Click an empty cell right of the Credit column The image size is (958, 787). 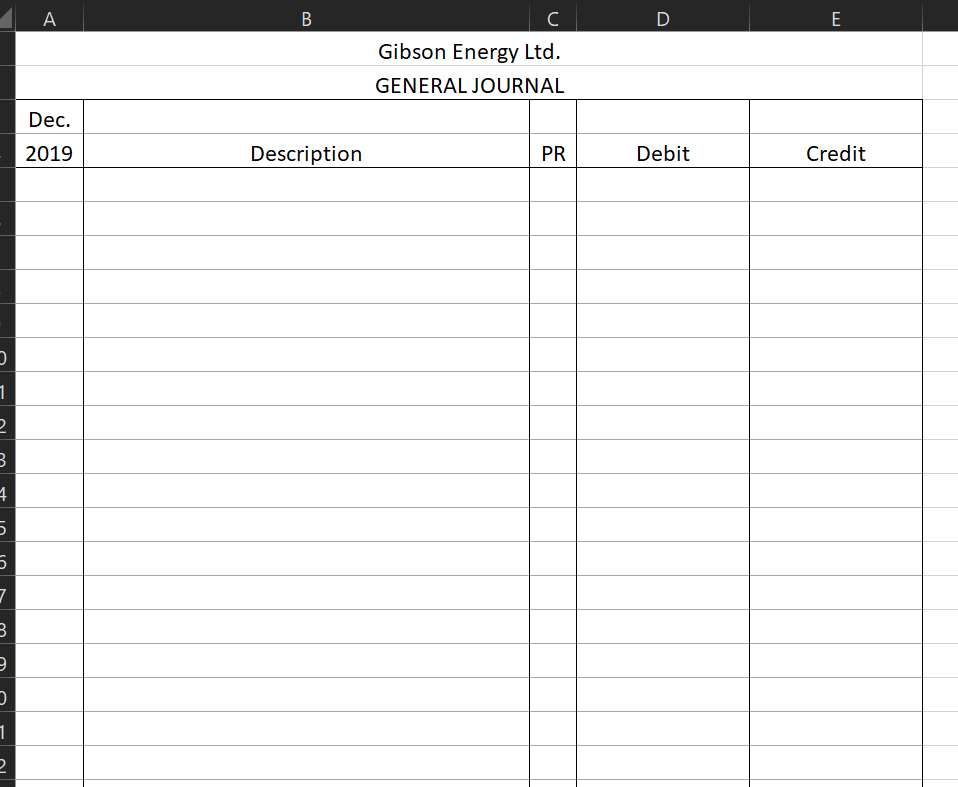tap(940, 185)
